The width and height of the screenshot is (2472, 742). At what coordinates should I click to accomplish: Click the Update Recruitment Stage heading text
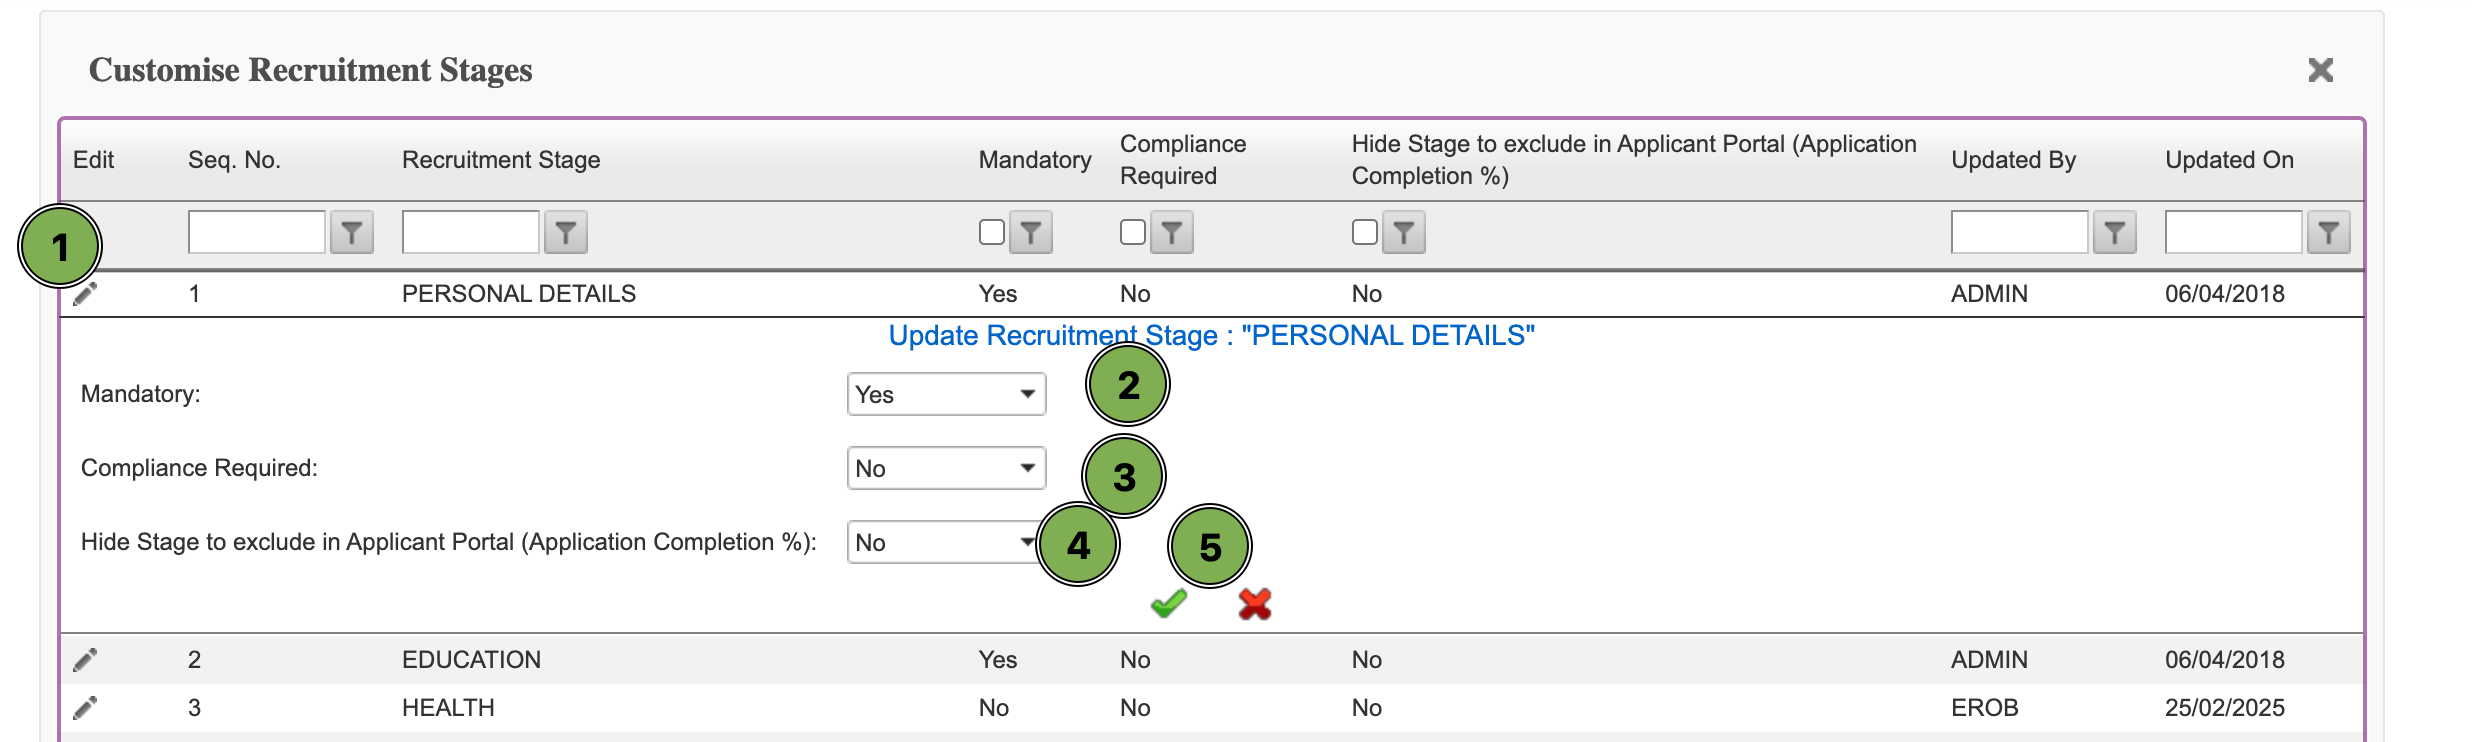(x=1212, y=336)
